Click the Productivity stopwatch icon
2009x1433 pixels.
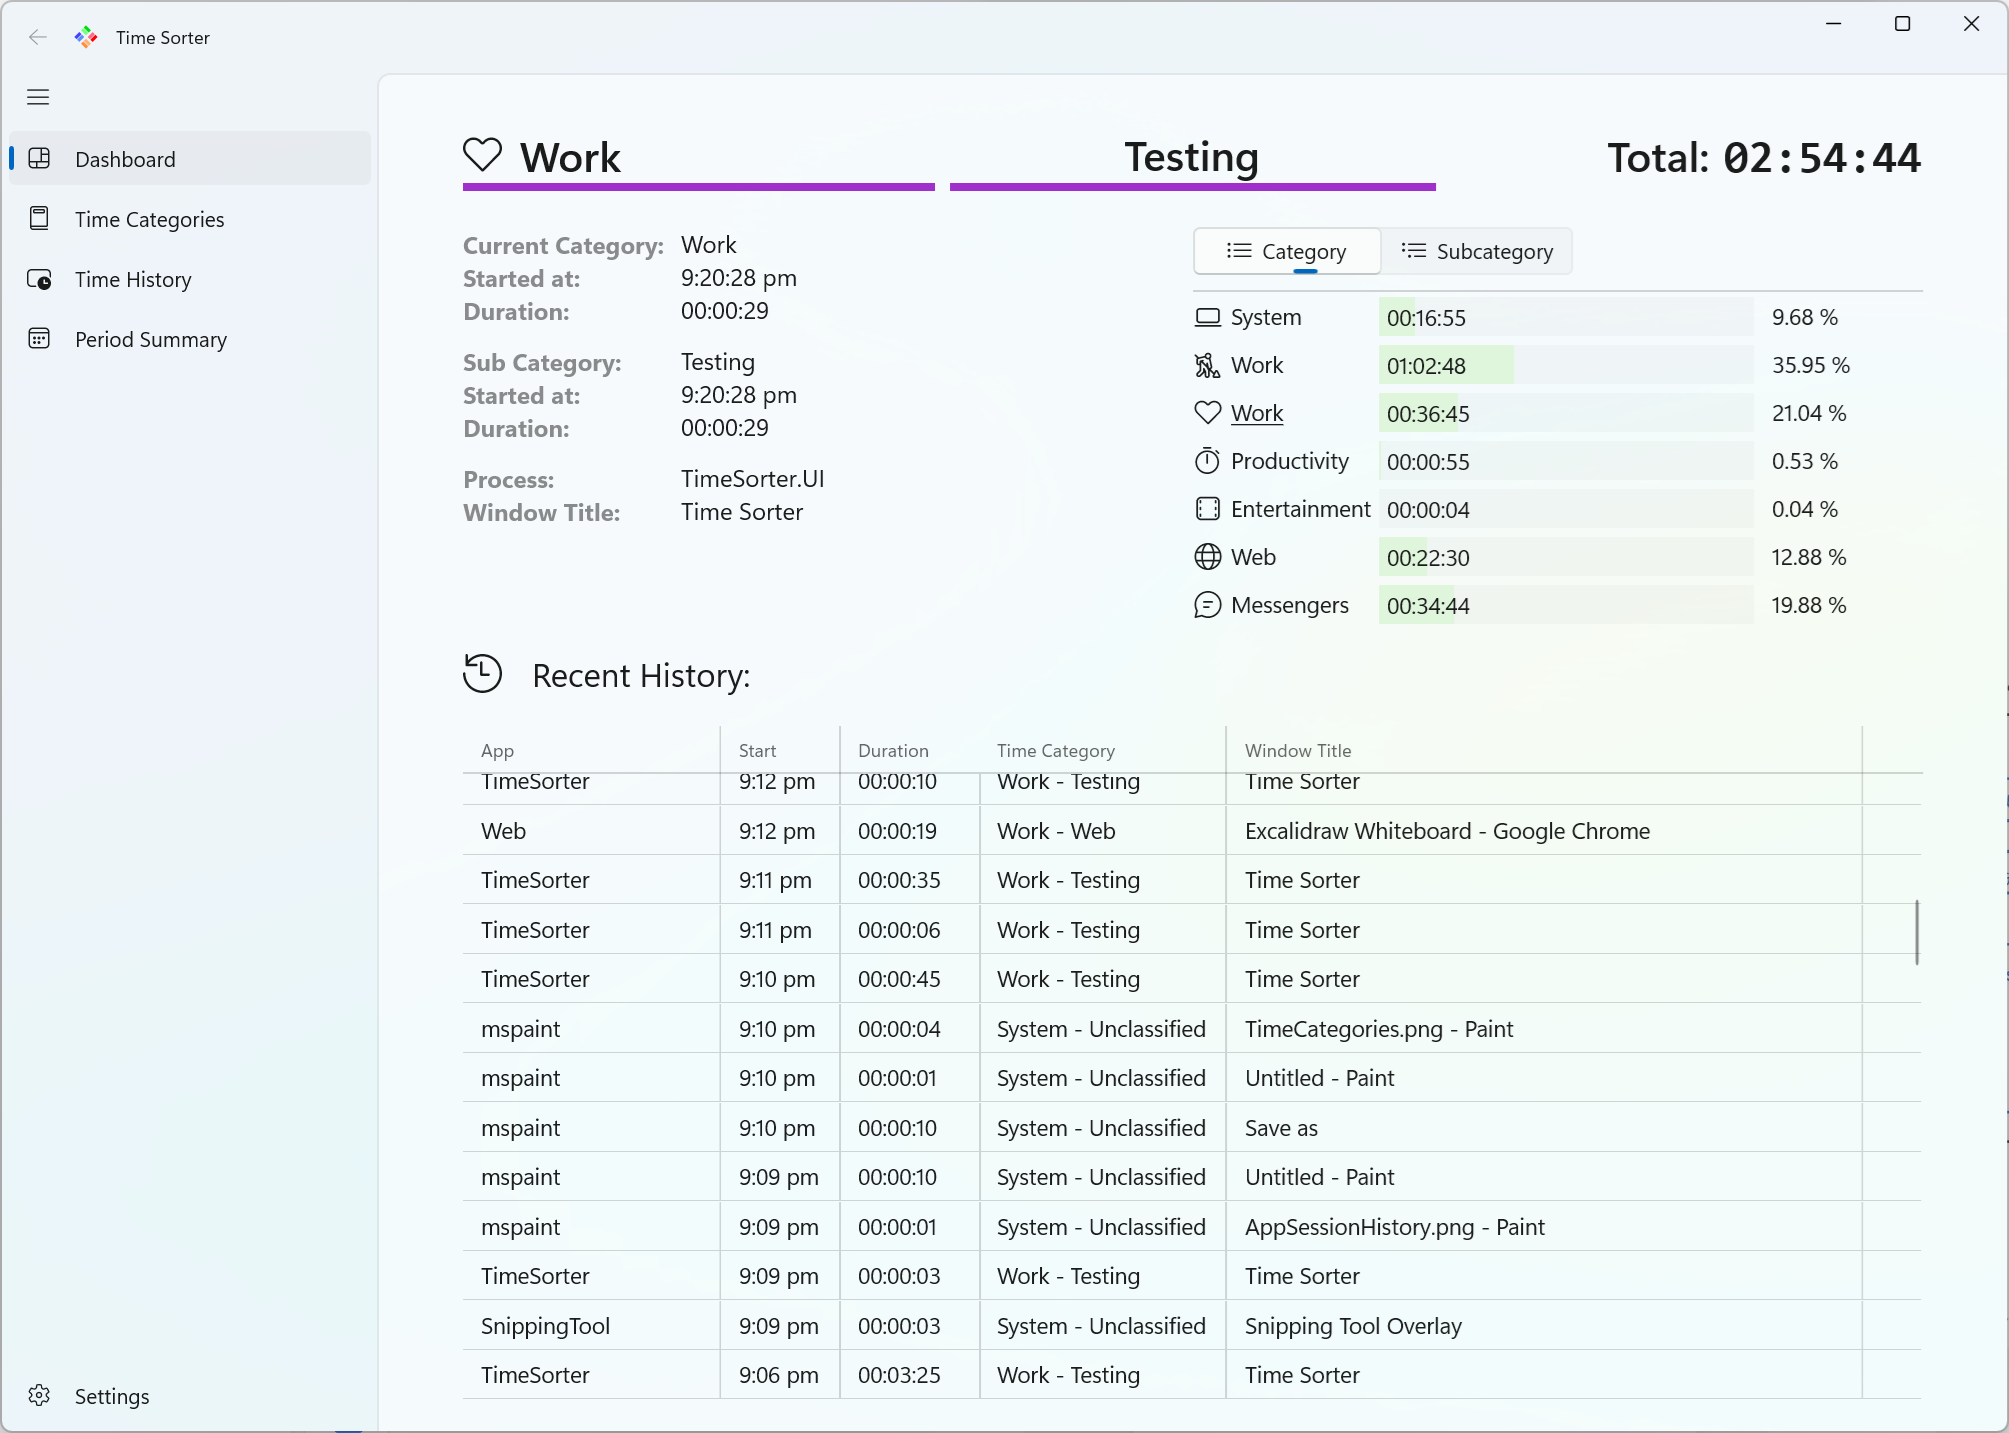[x=1207, y=460]
